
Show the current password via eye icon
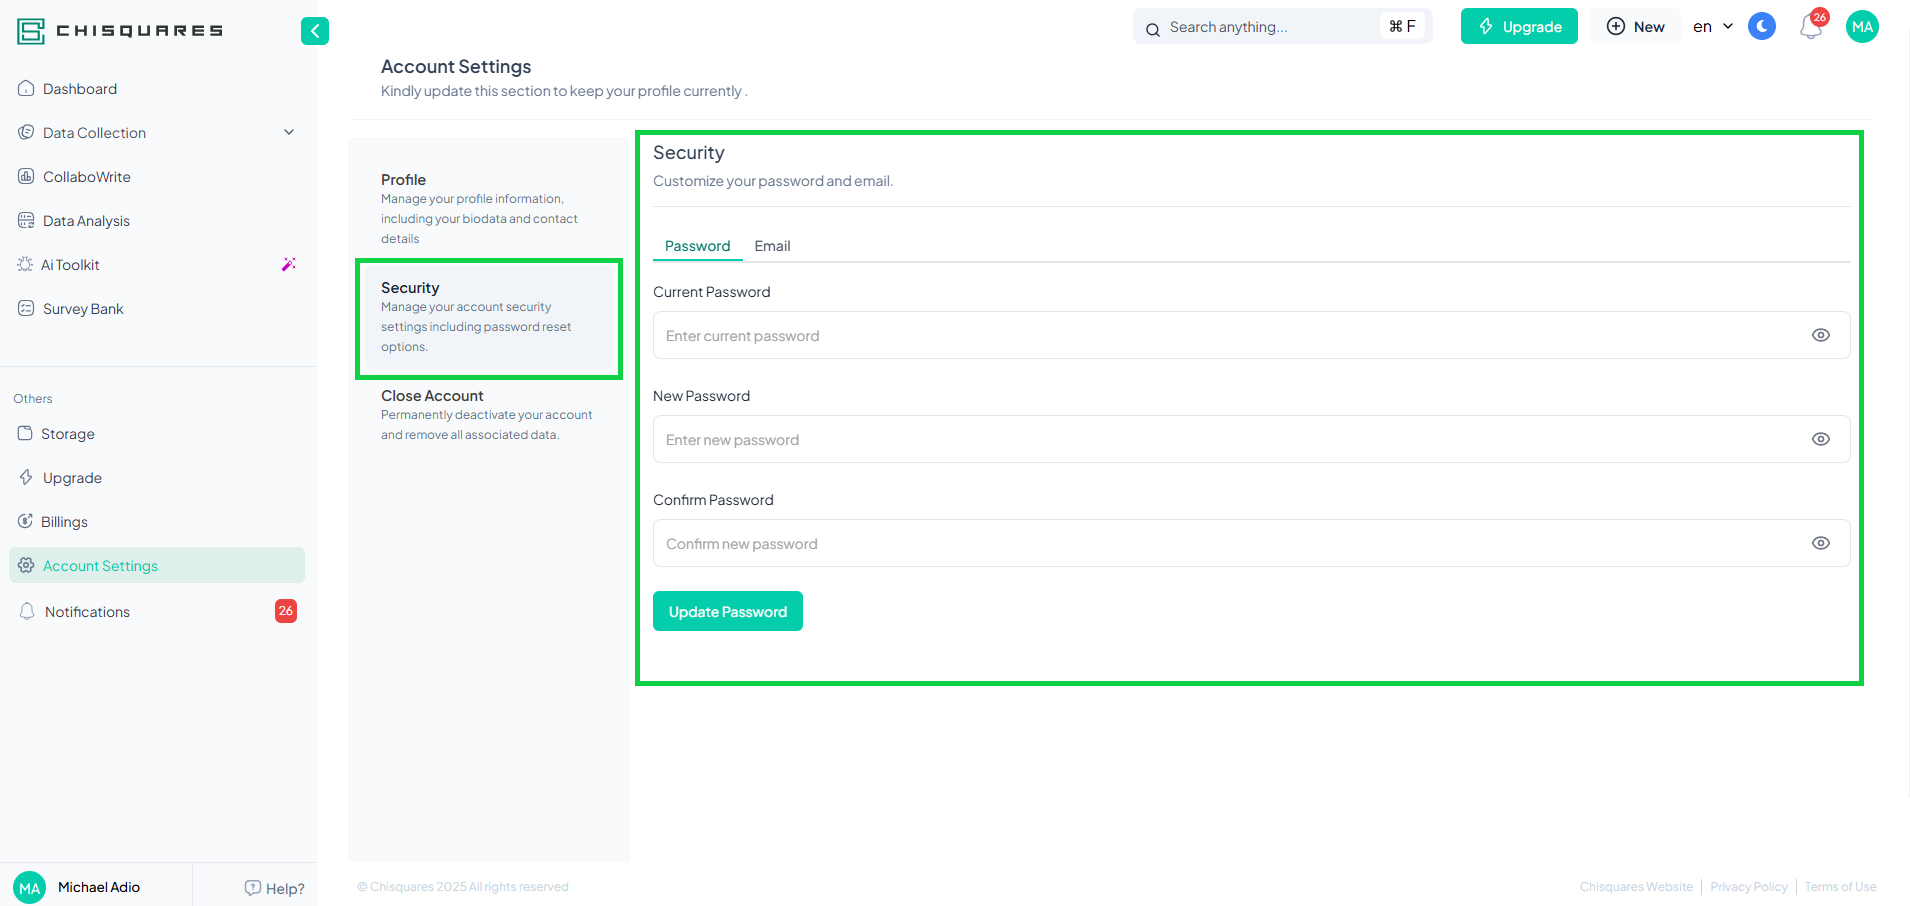(1821, 335)
